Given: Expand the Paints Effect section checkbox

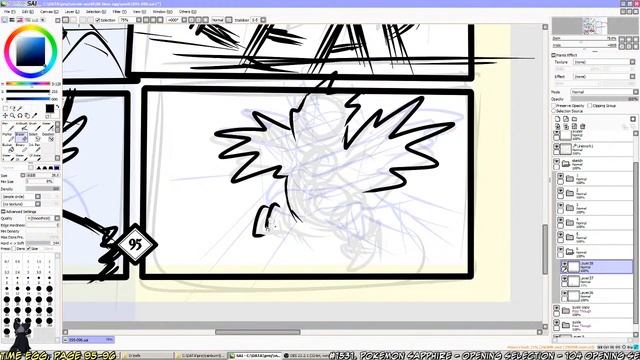Looking at the screenshot, I should click(x=554, y=55).
